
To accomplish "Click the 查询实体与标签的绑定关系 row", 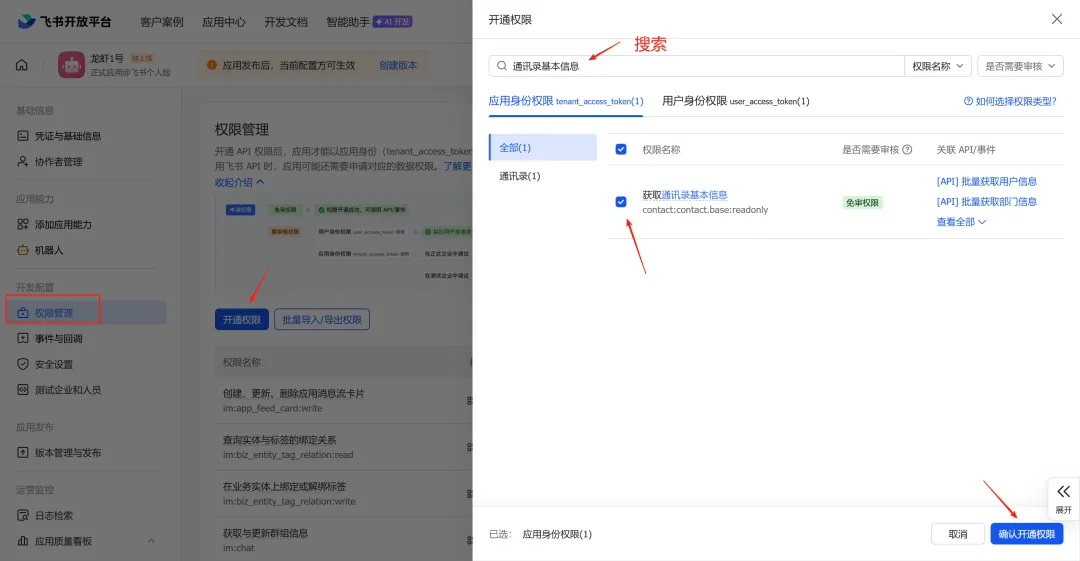I will click(x=344, y=447).
